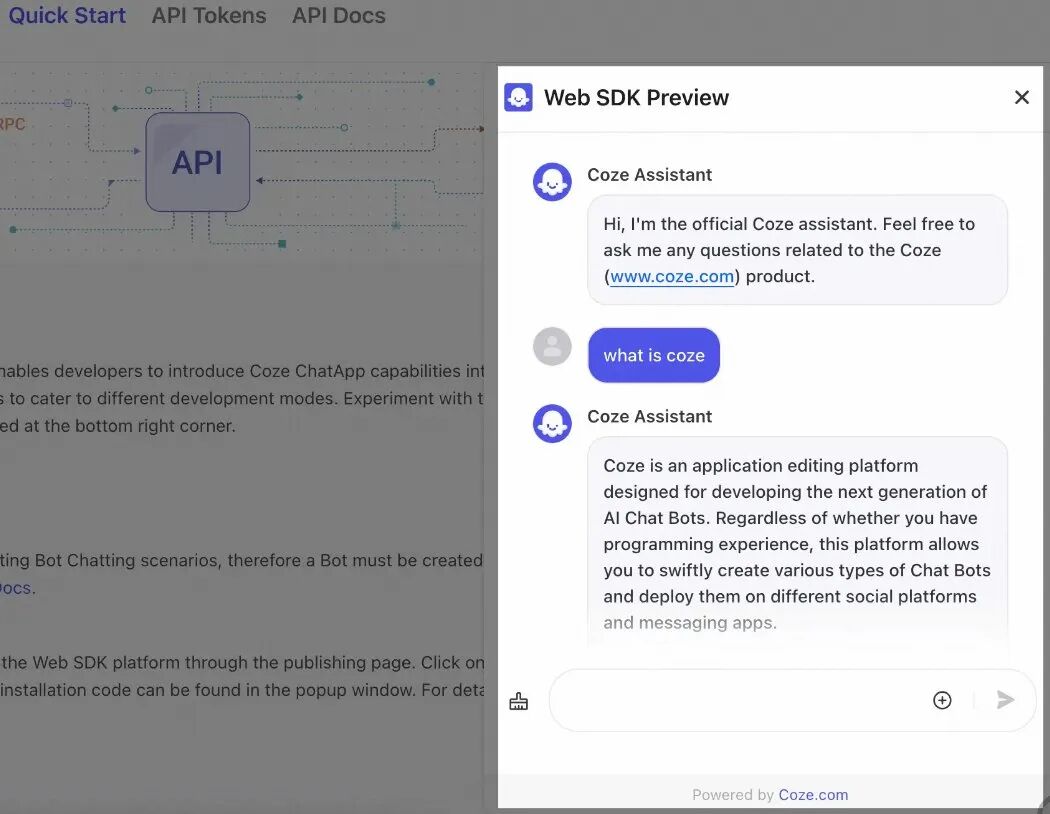Follow the Coze.com link in the footer

tap(813, 795)
